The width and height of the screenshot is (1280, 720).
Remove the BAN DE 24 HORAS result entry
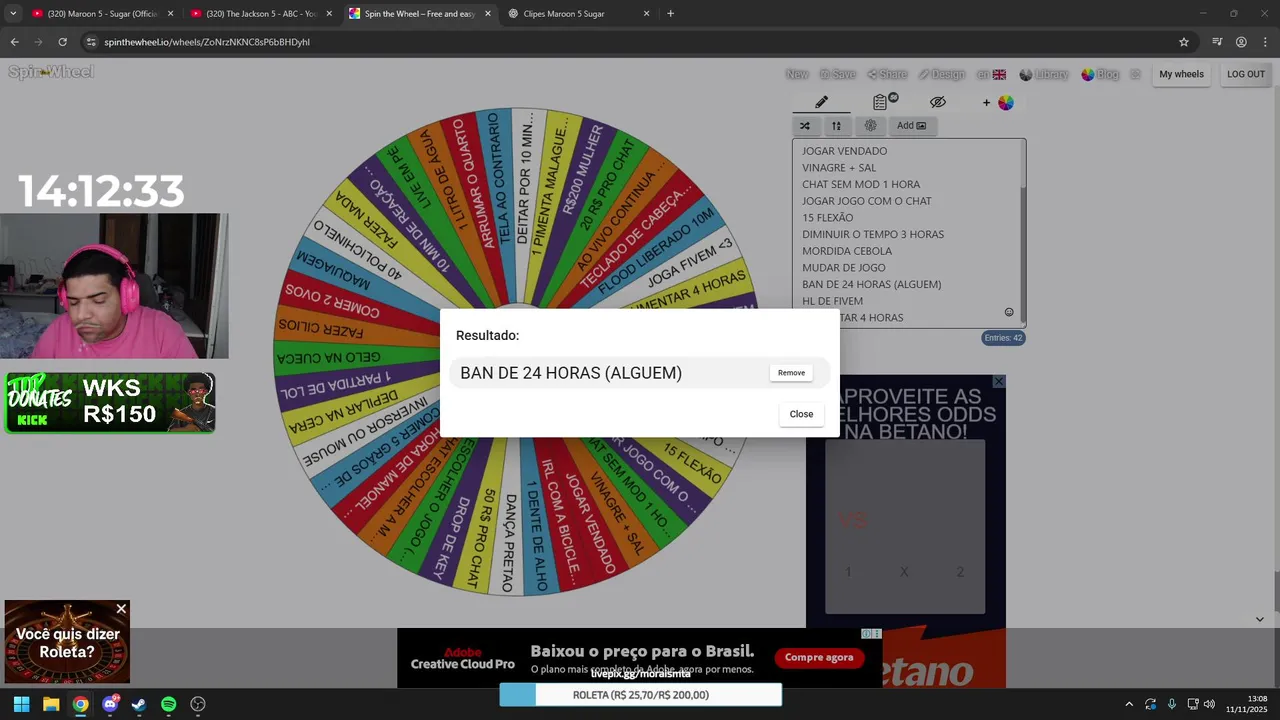pyautogui.click(x=791, y=373)
